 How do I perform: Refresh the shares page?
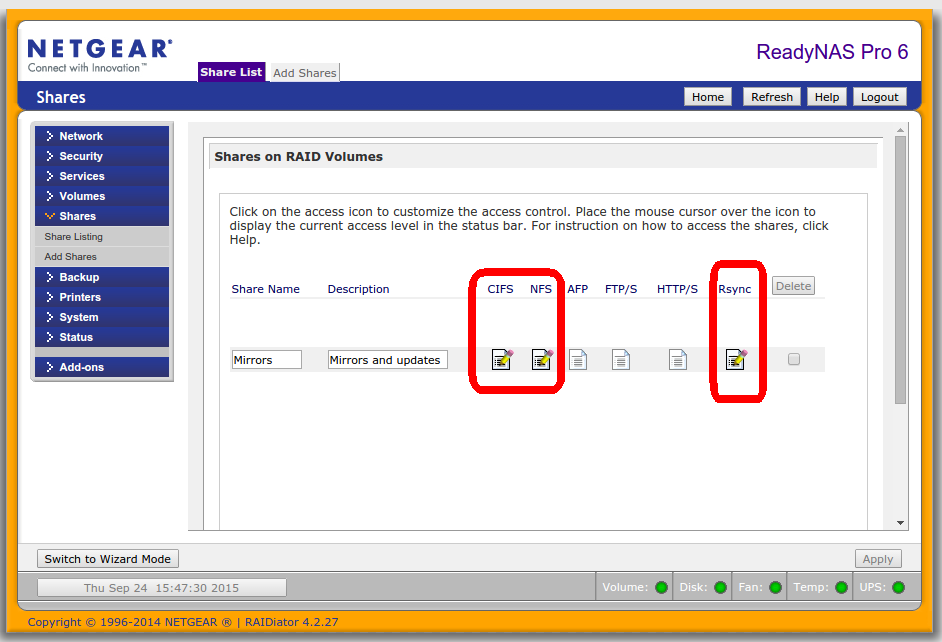tap(772, 97)
